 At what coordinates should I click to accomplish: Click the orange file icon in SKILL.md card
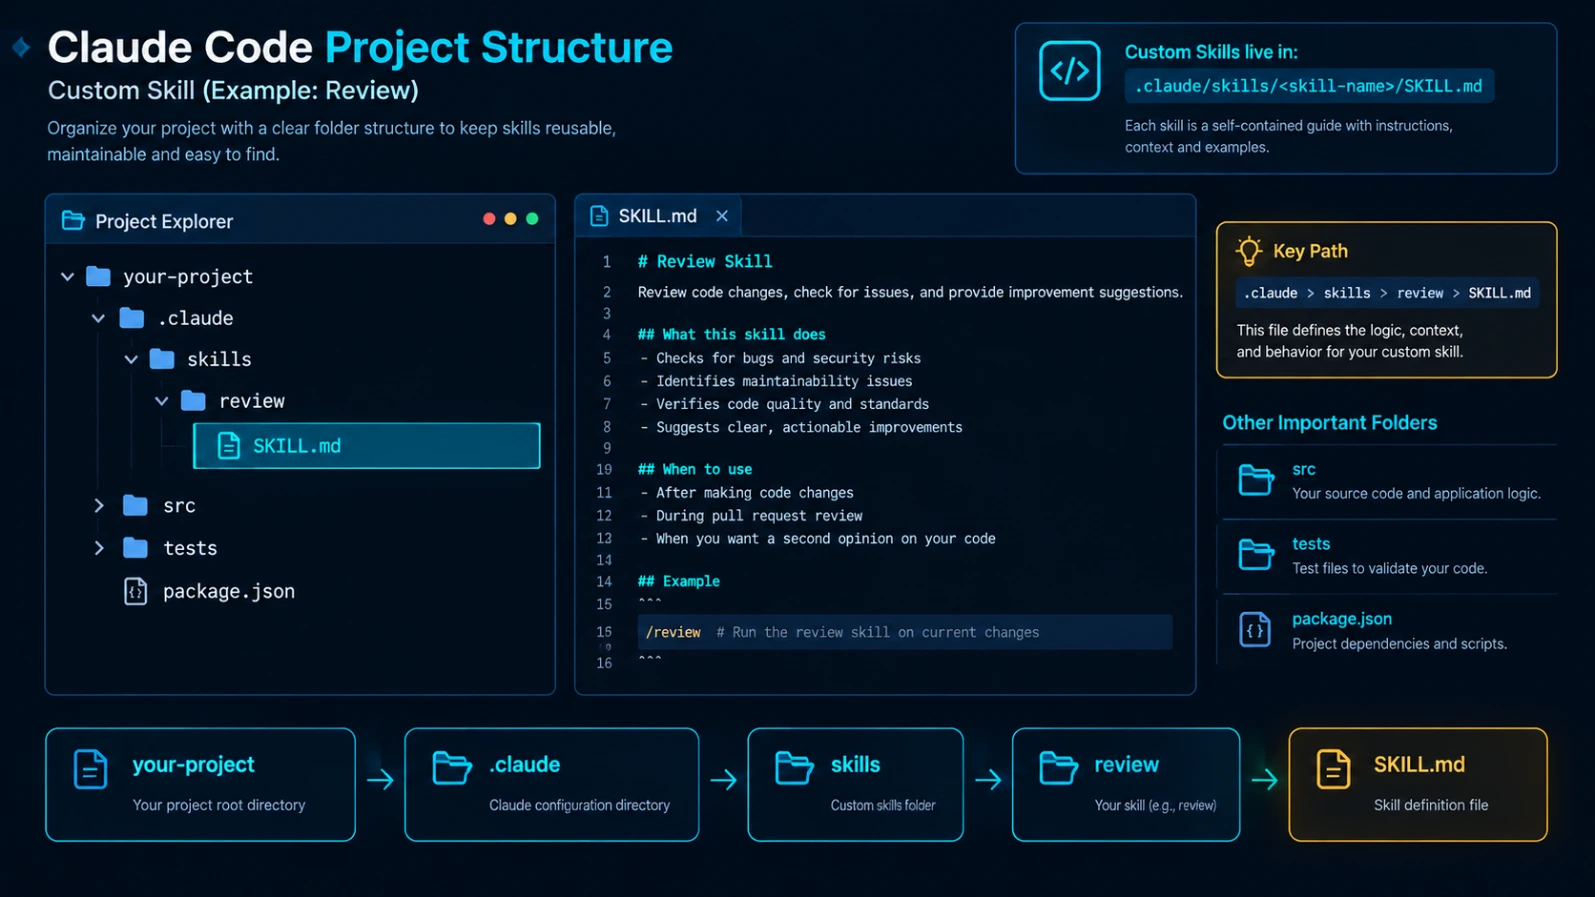pos(1333,769)
